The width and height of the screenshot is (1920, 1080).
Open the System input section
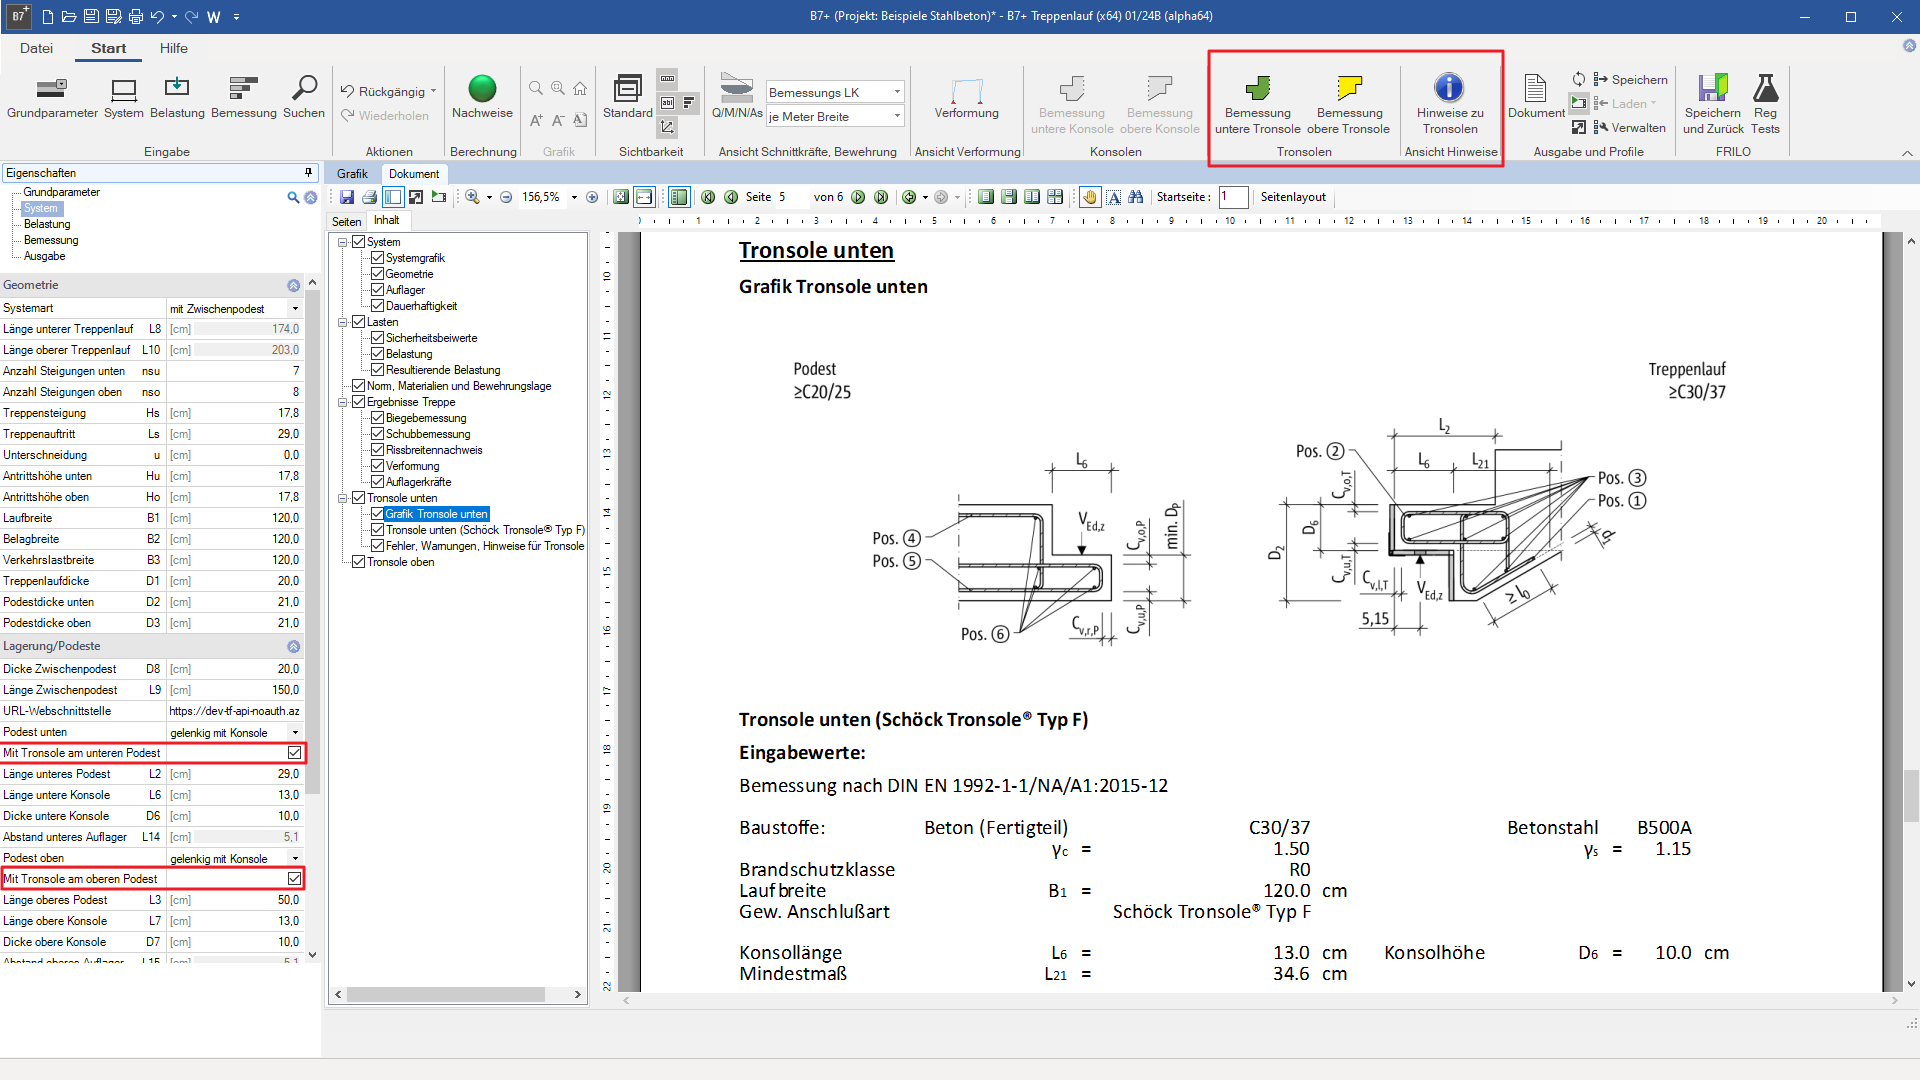point(124,97)
